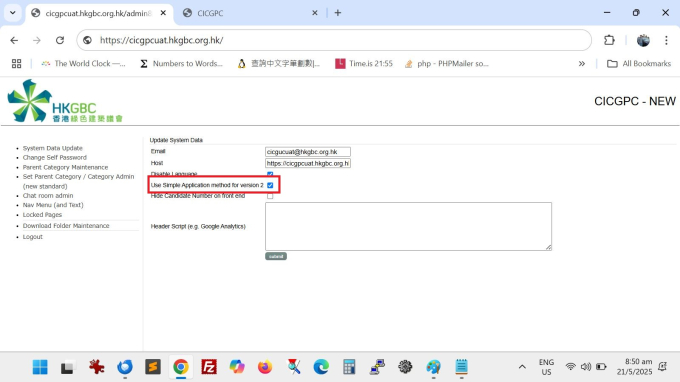Open Chat room admin link

(48, 196)
